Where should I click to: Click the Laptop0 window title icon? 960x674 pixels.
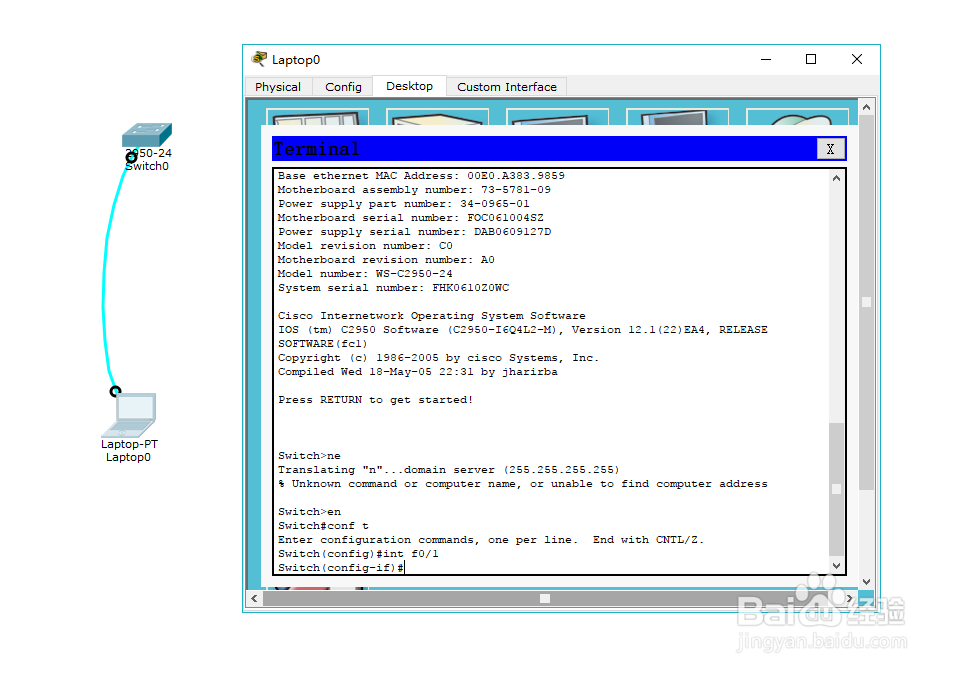pos(259,59)
